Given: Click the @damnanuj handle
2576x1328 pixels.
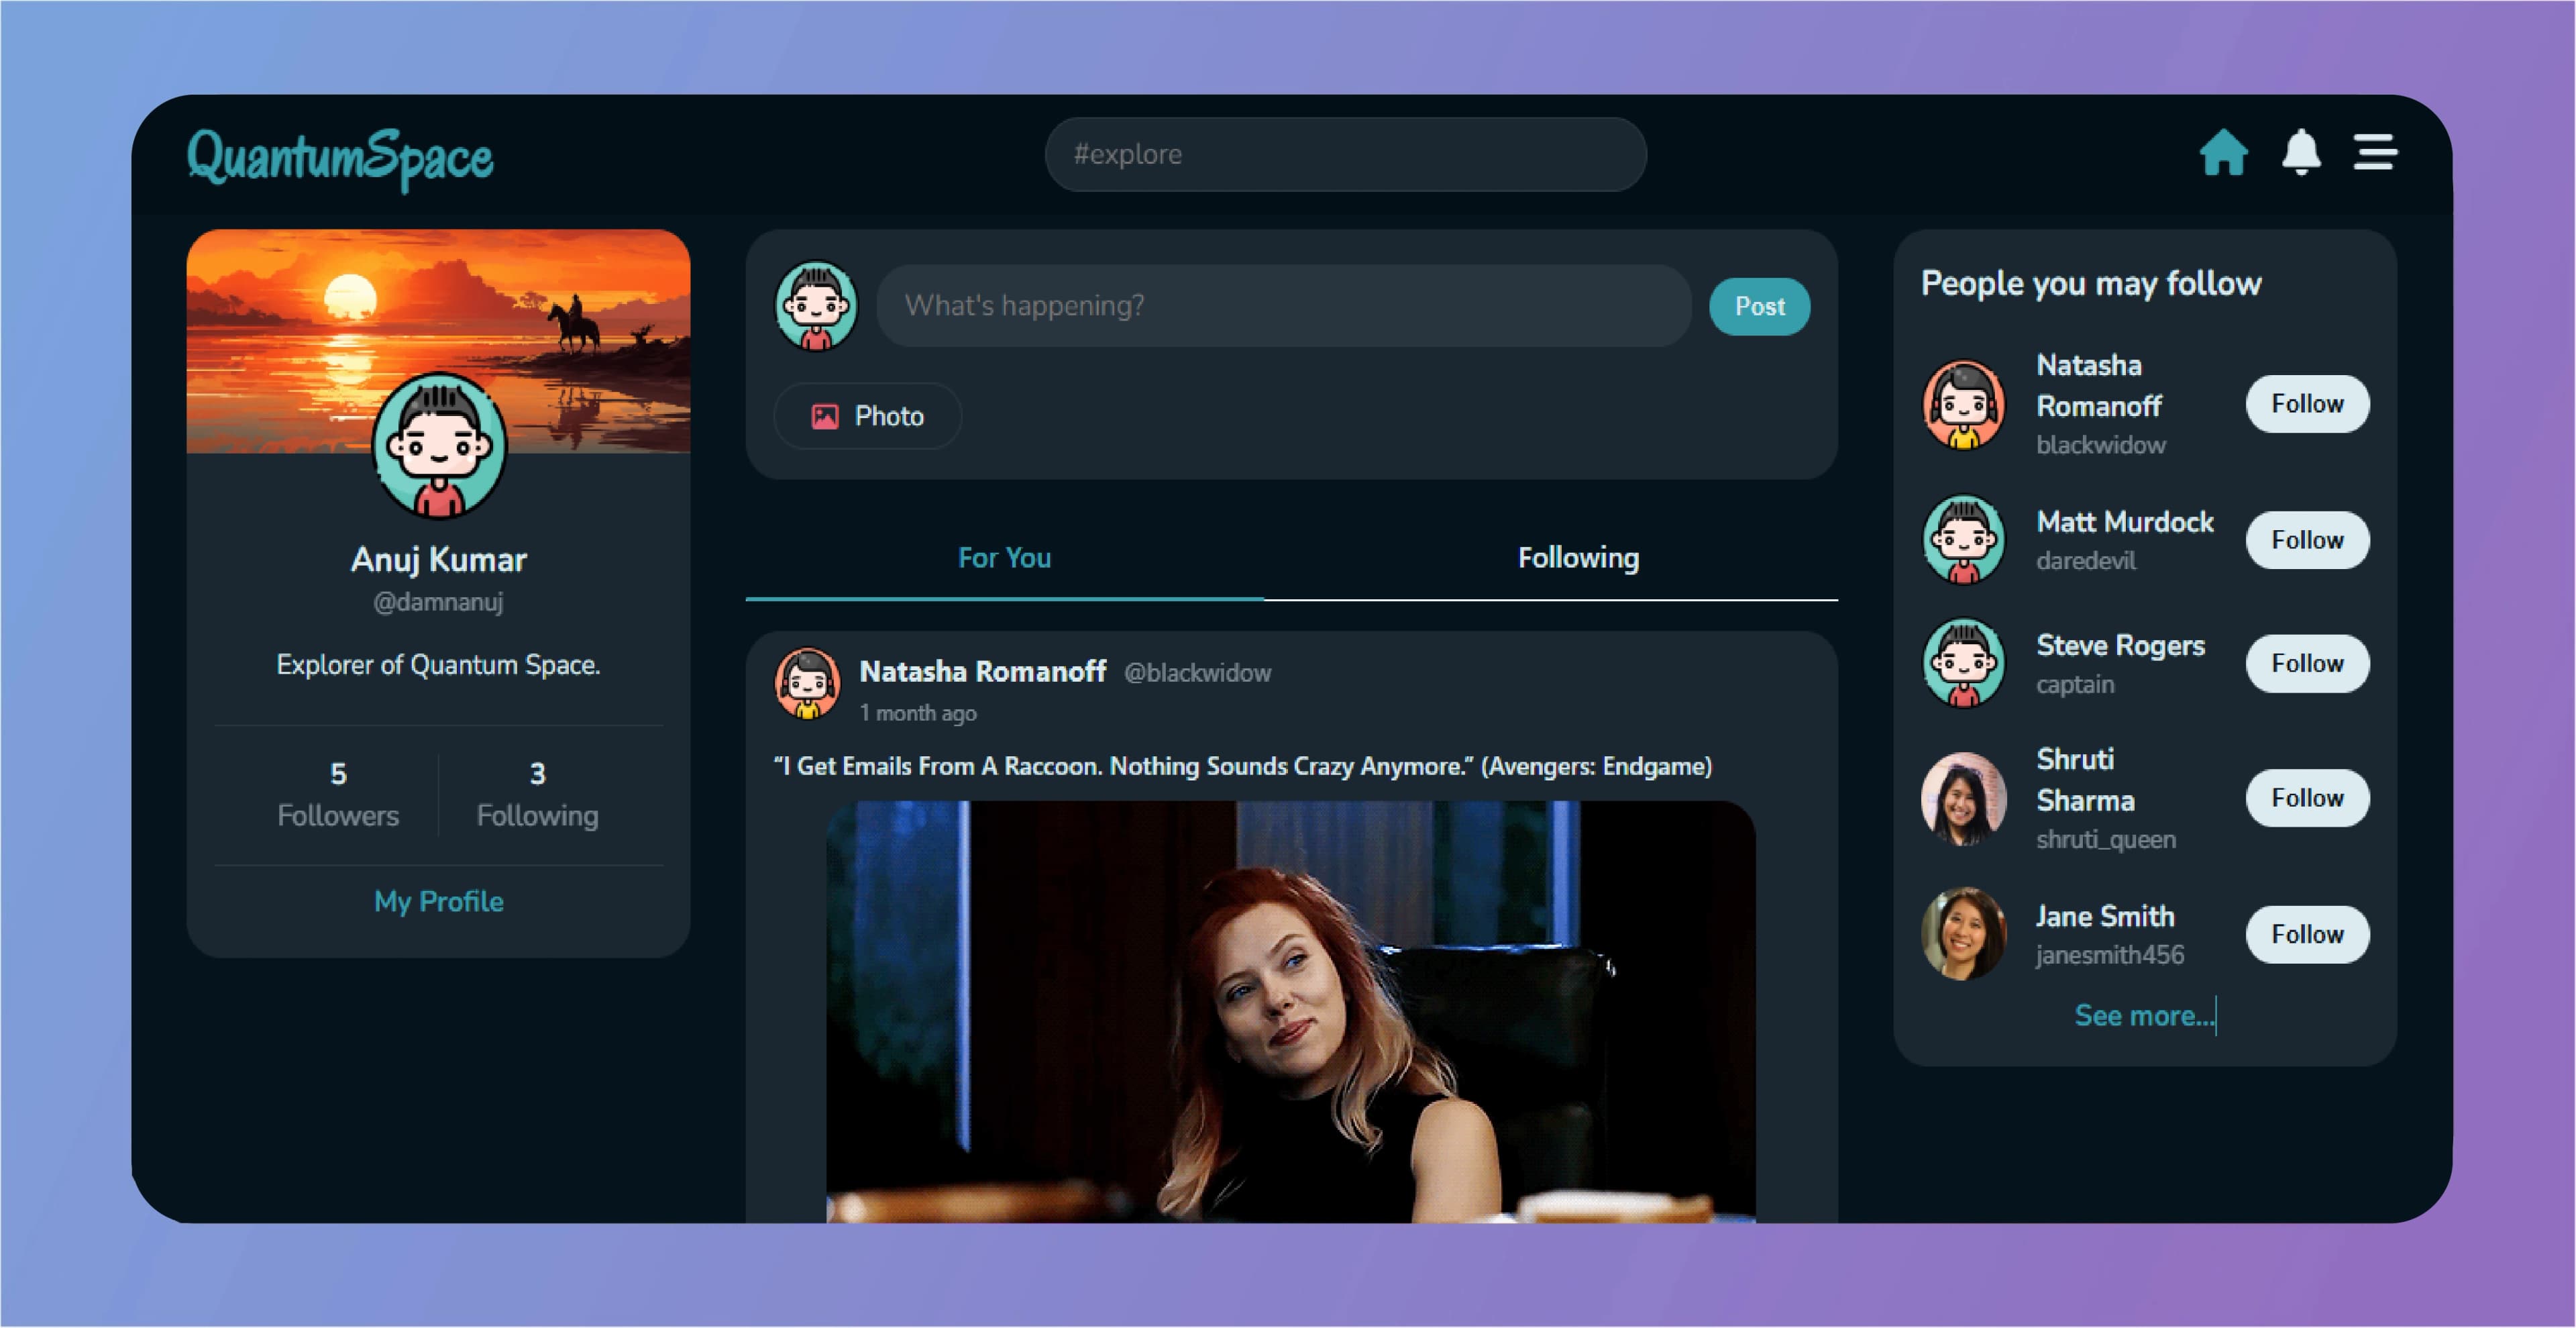Looking at the screenshot, I should tap(439, 602).
